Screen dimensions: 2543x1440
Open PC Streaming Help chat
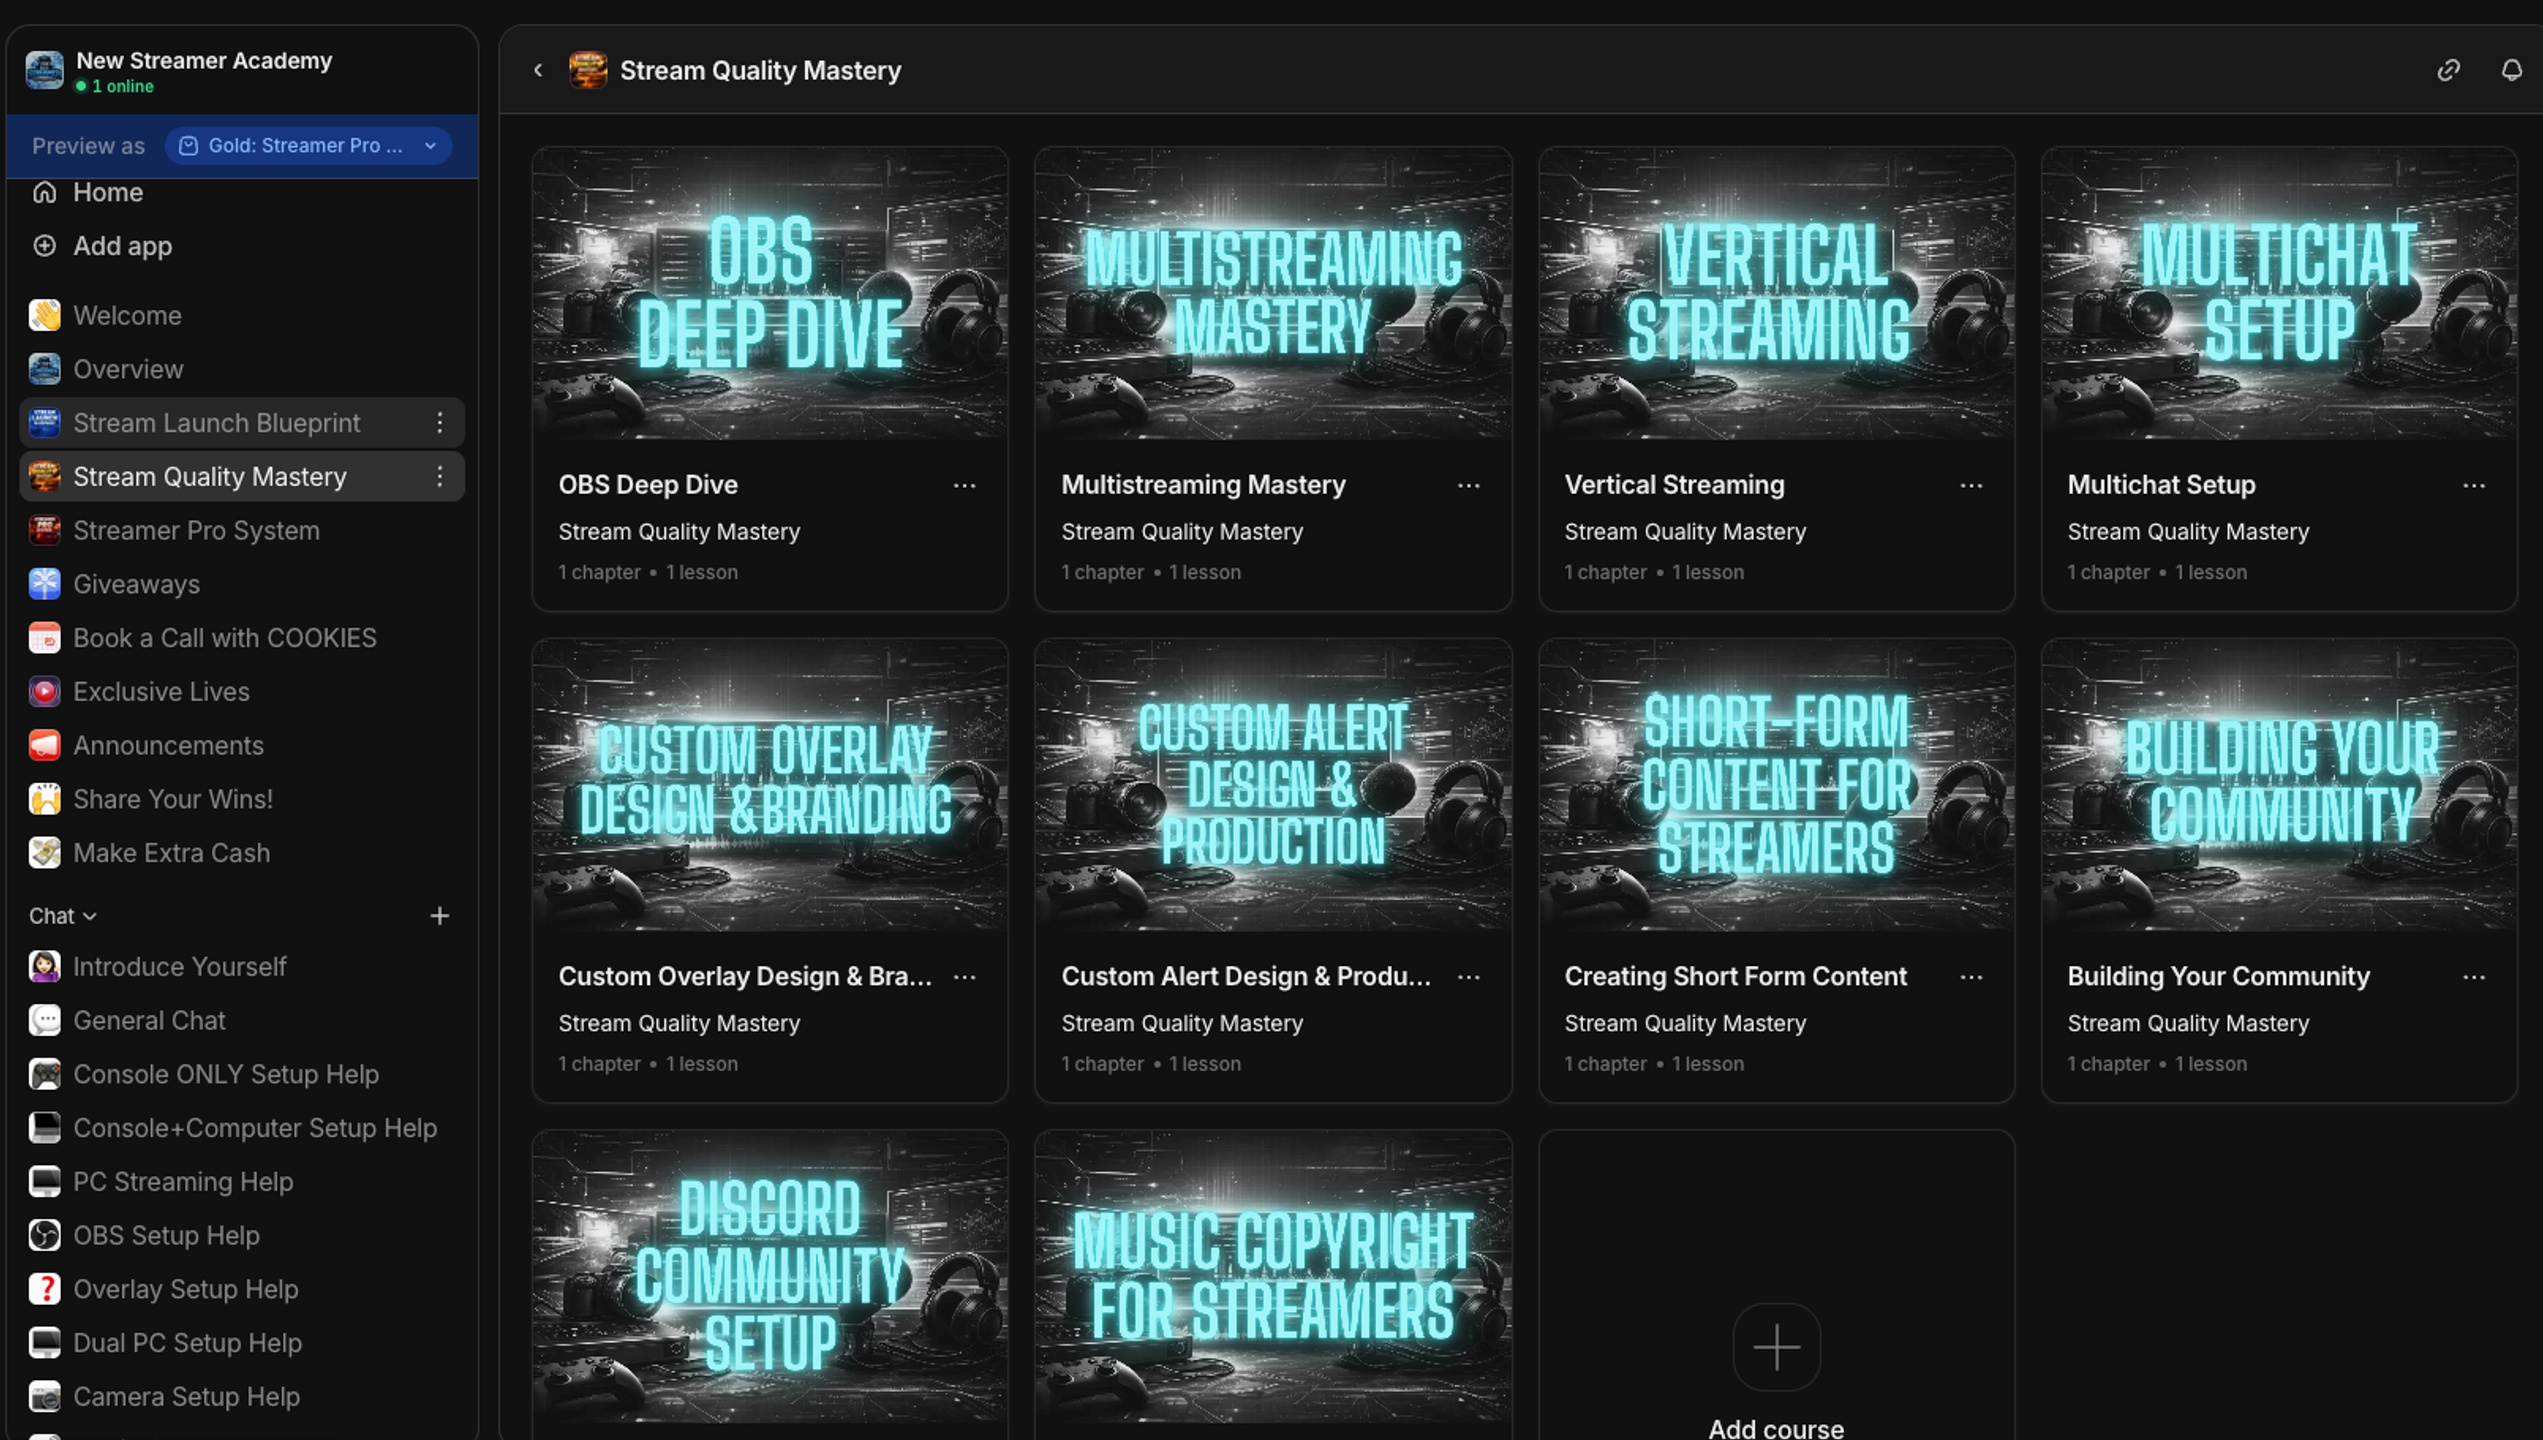coord(241,1182)
